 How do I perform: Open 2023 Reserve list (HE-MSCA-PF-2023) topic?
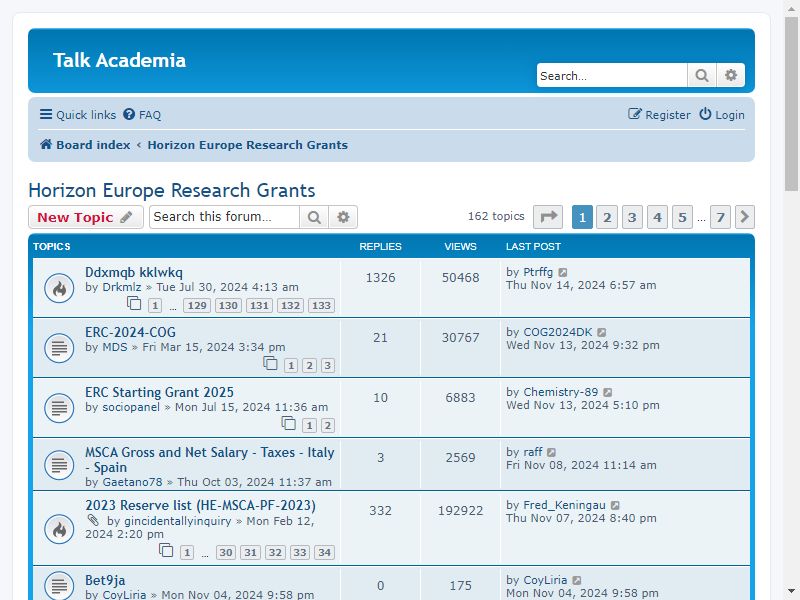click(200, 505)
